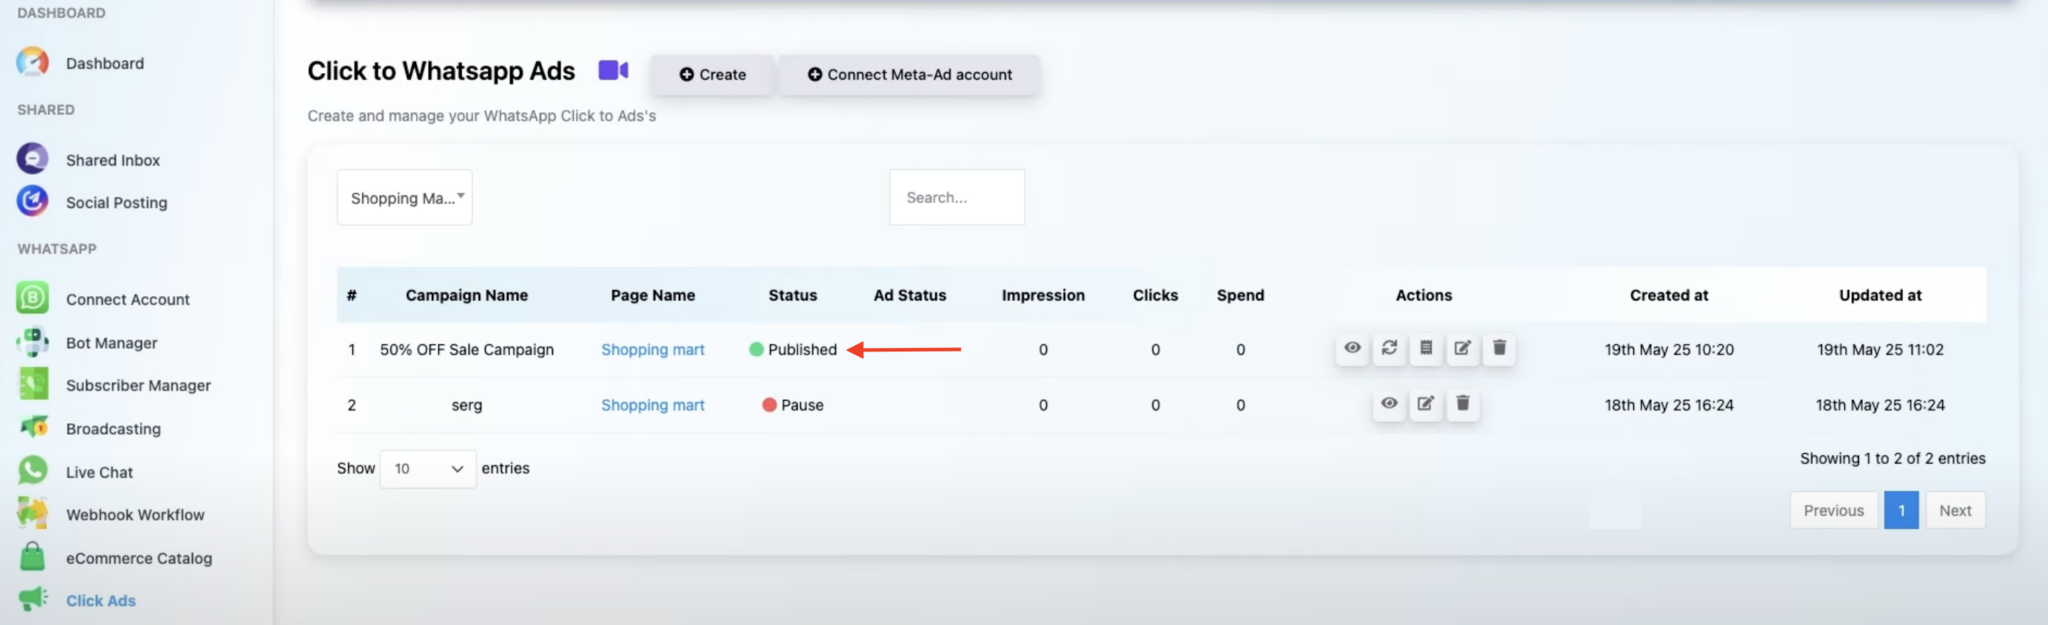
Task: Click the eCommerce Catalog bag icon
Action: coord(32,556)
